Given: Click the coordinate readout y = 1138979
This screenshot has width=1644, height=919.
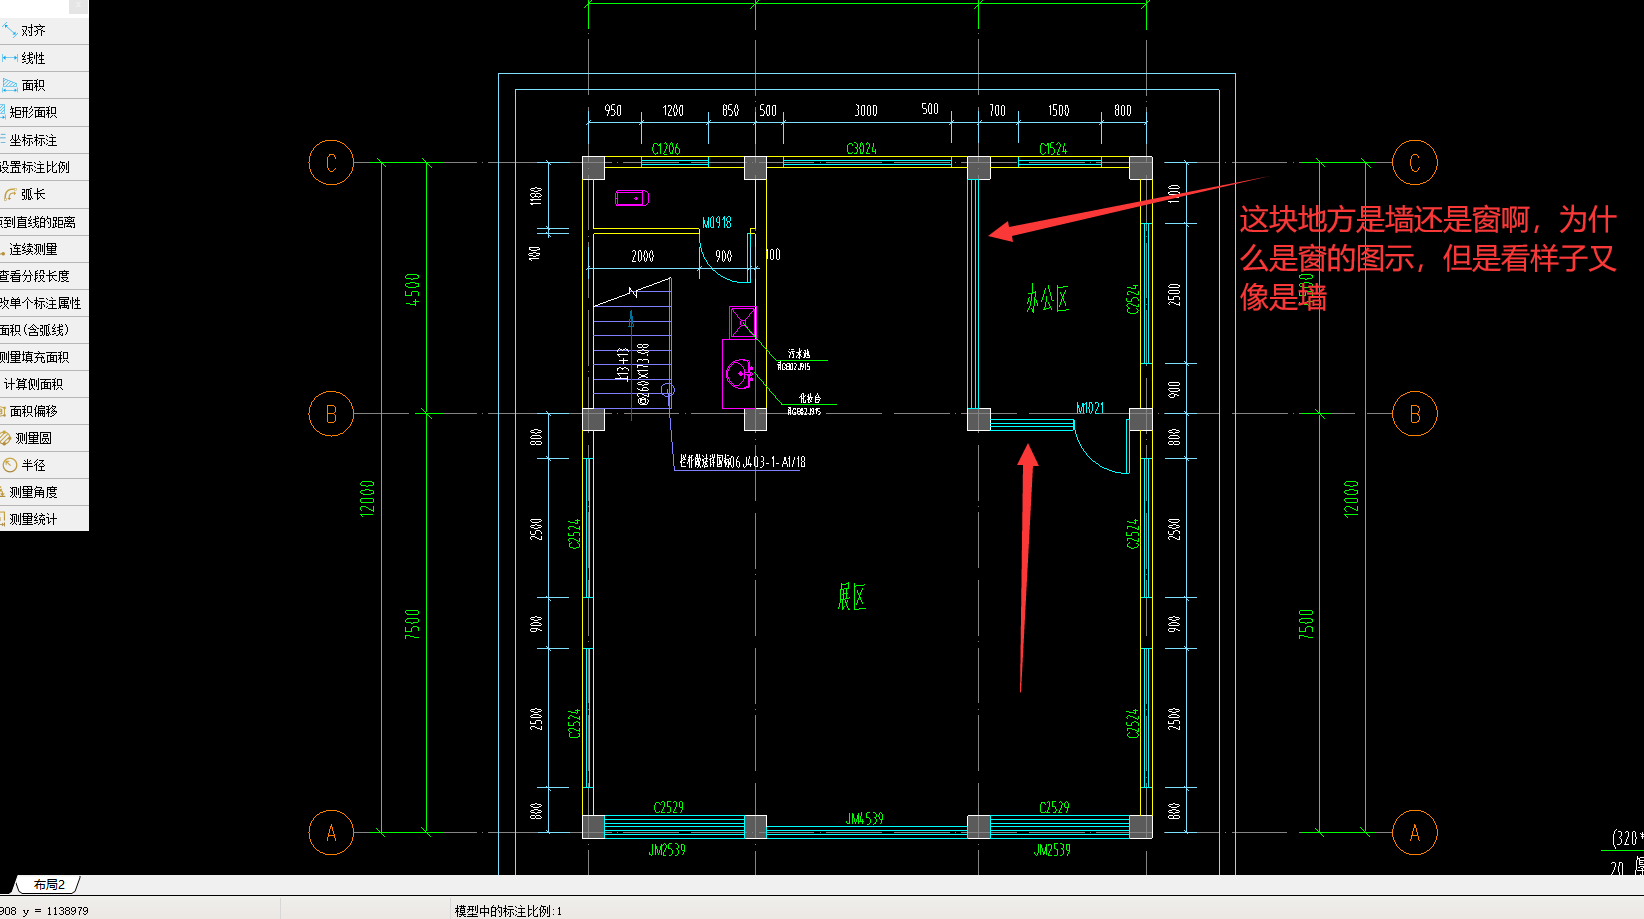Looking at the screenshot, I should 56,911.
